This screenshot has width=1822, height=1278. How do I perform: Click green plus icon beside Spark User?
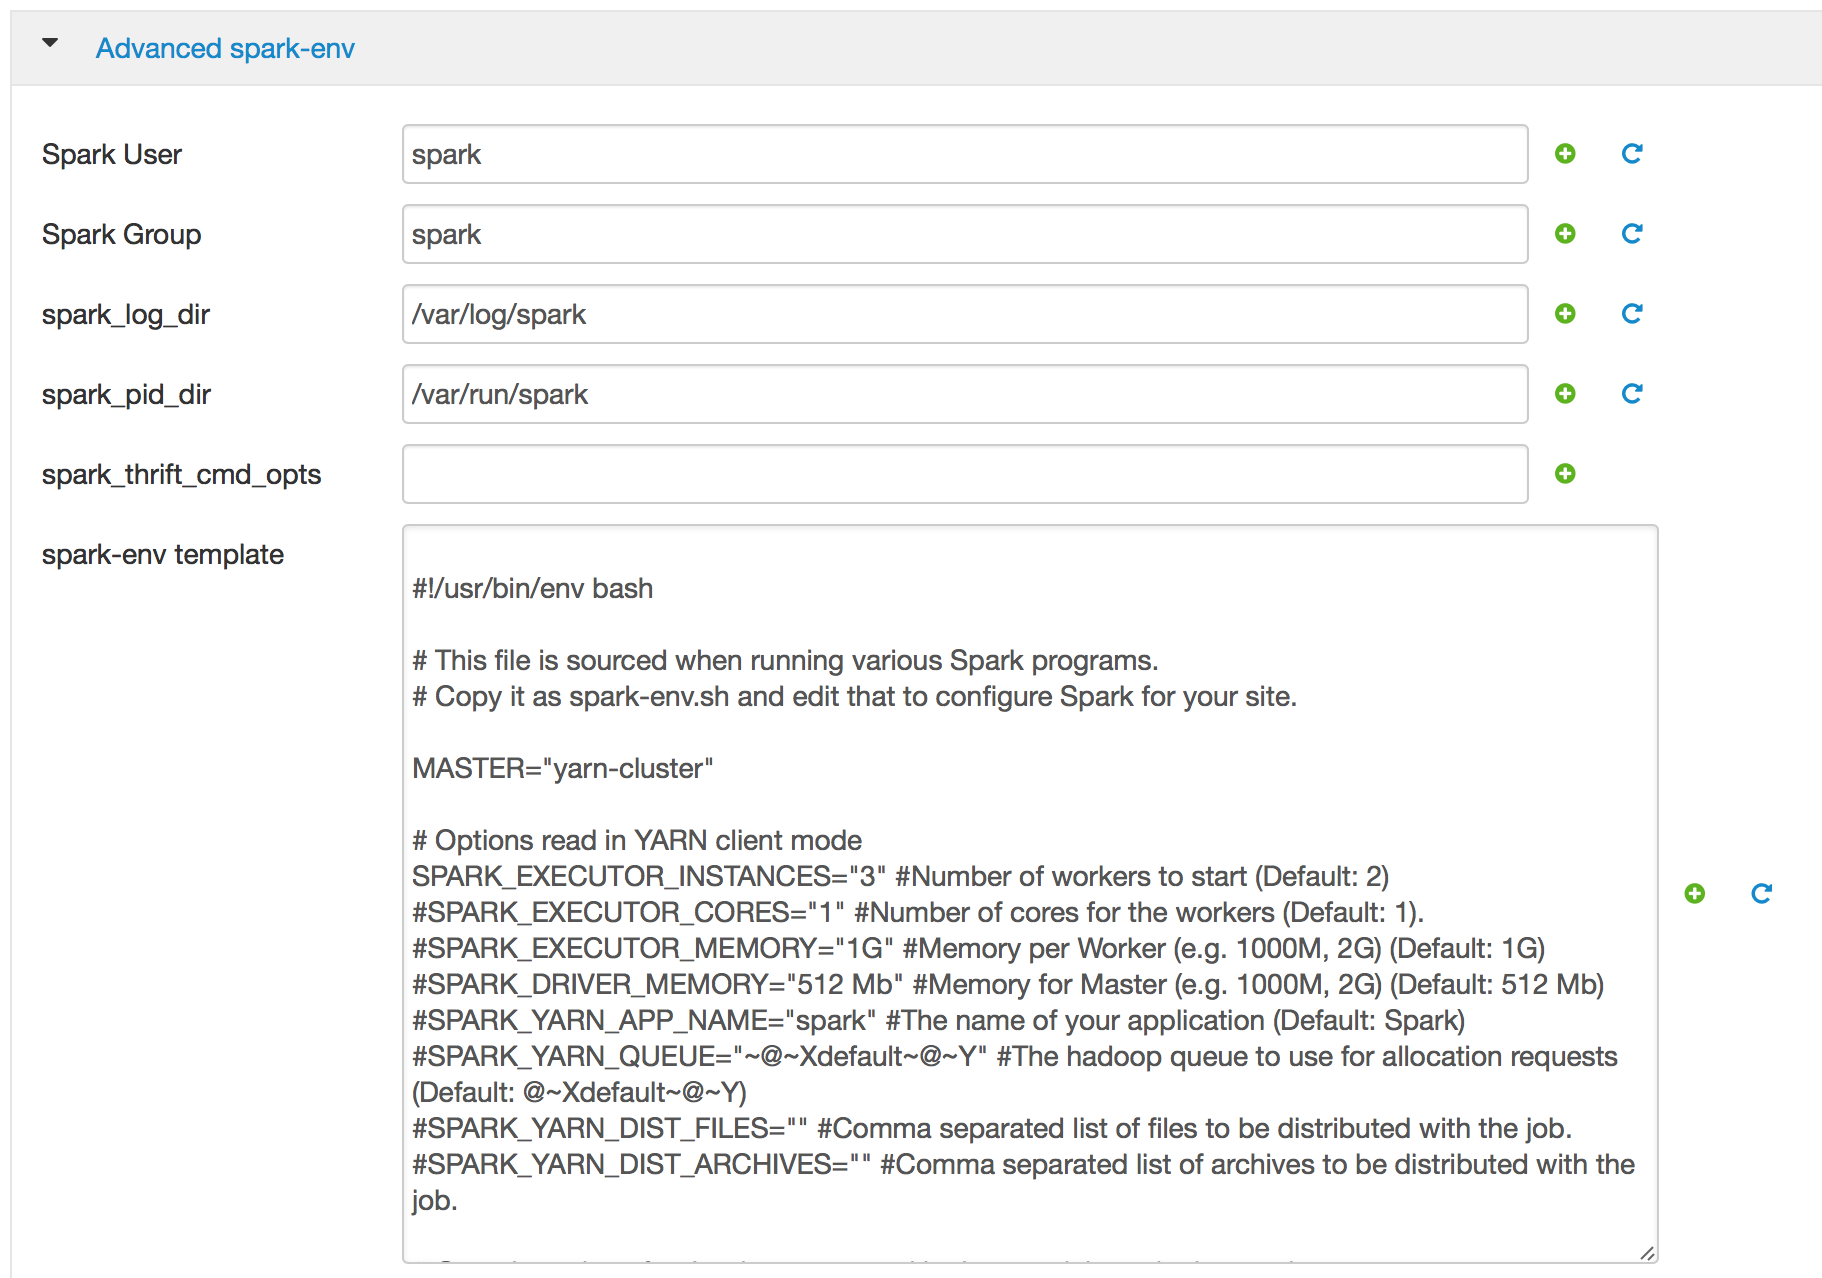click(1565, 154)
